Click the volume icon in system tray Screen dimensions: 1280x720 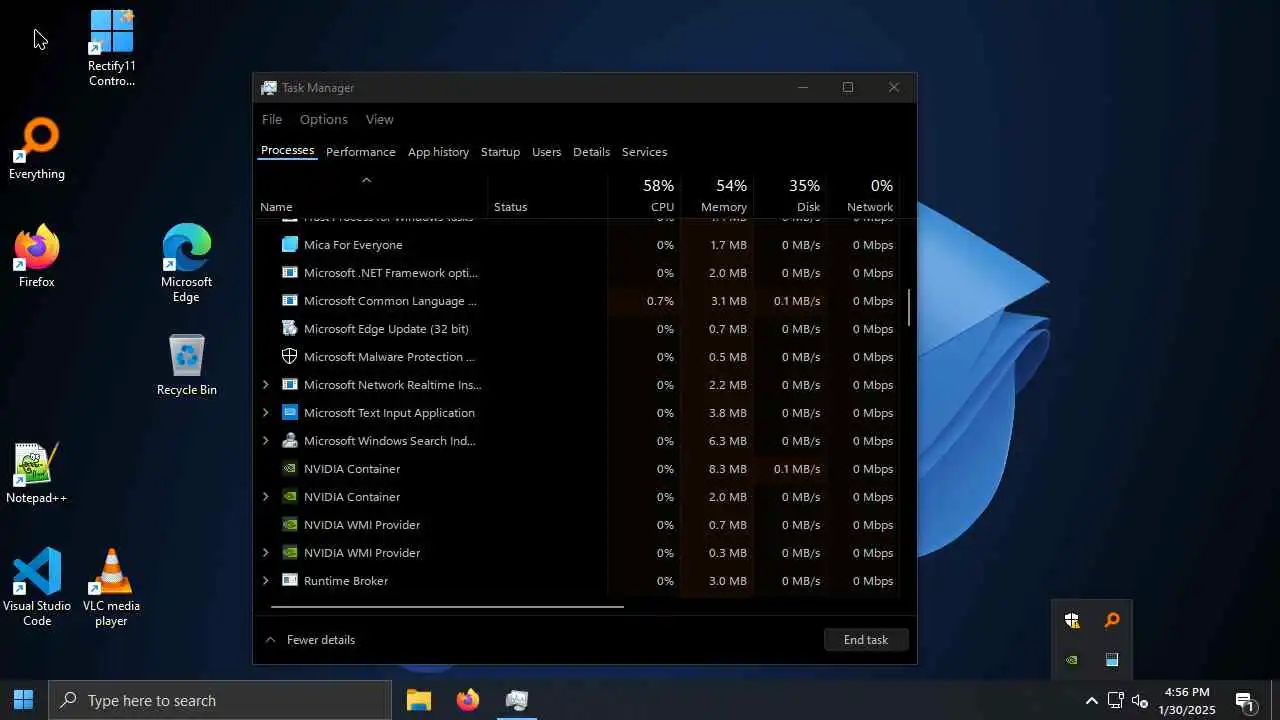tap(1139, 700)
